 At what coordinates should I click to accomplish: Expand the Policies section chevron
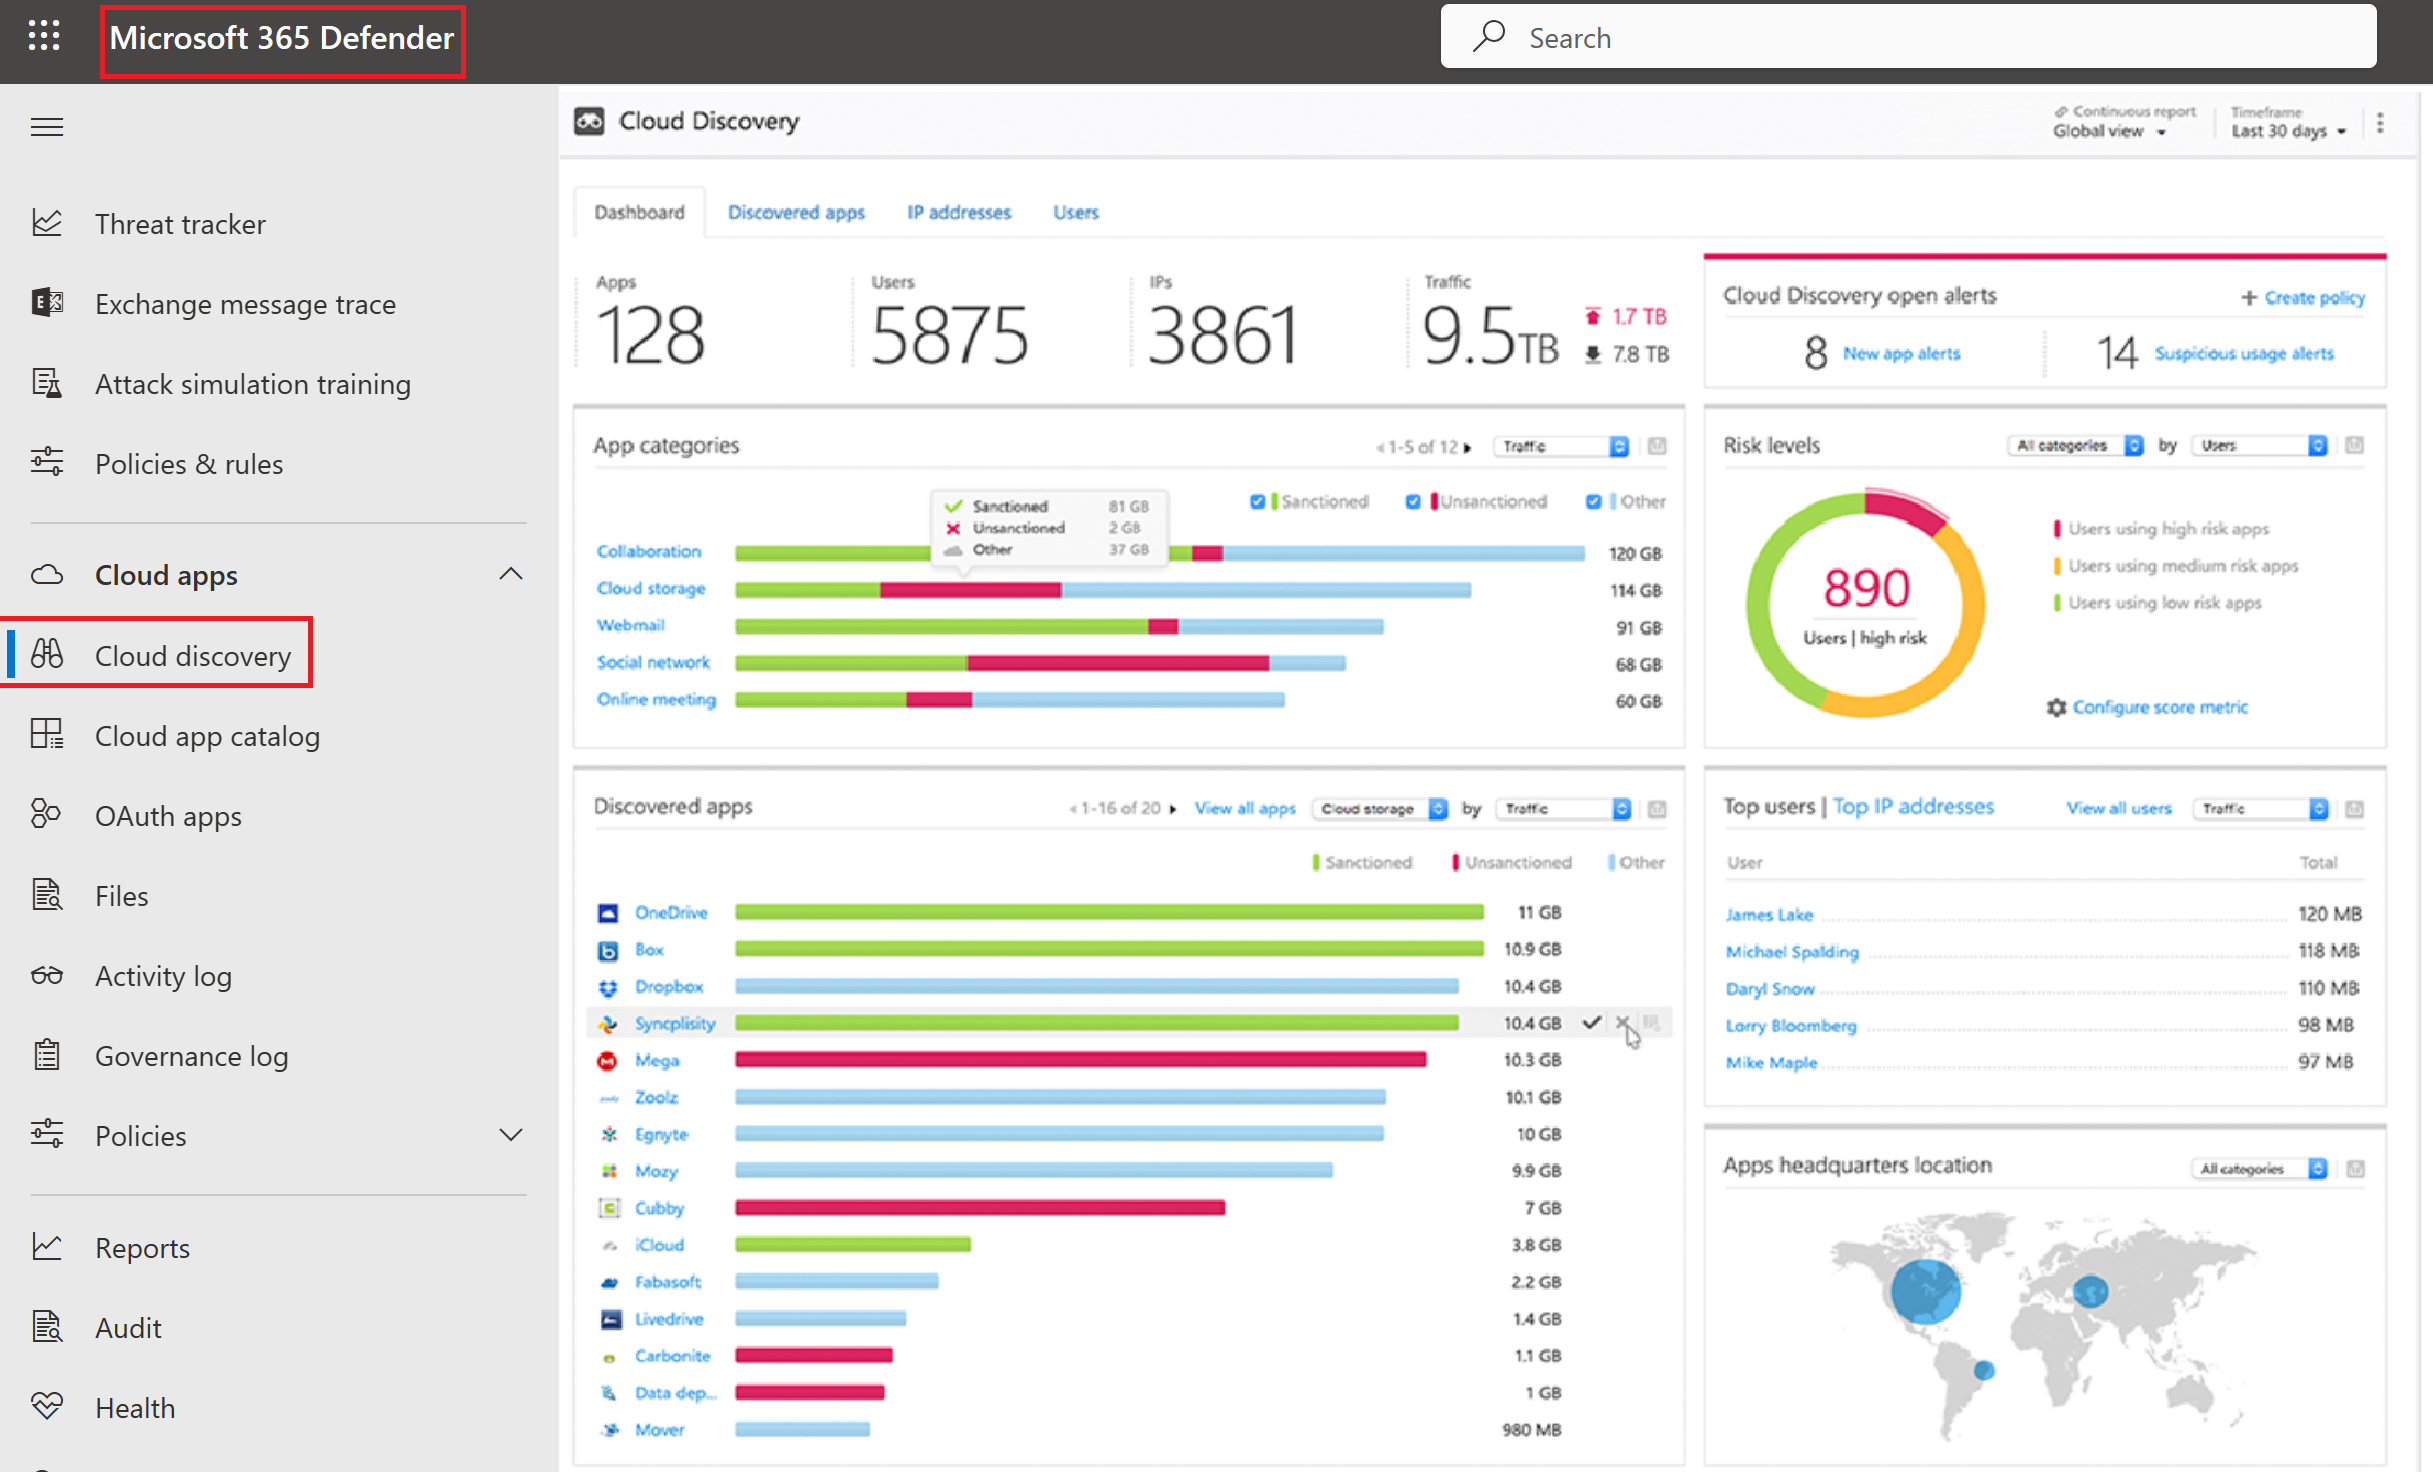click(511, 1135)
